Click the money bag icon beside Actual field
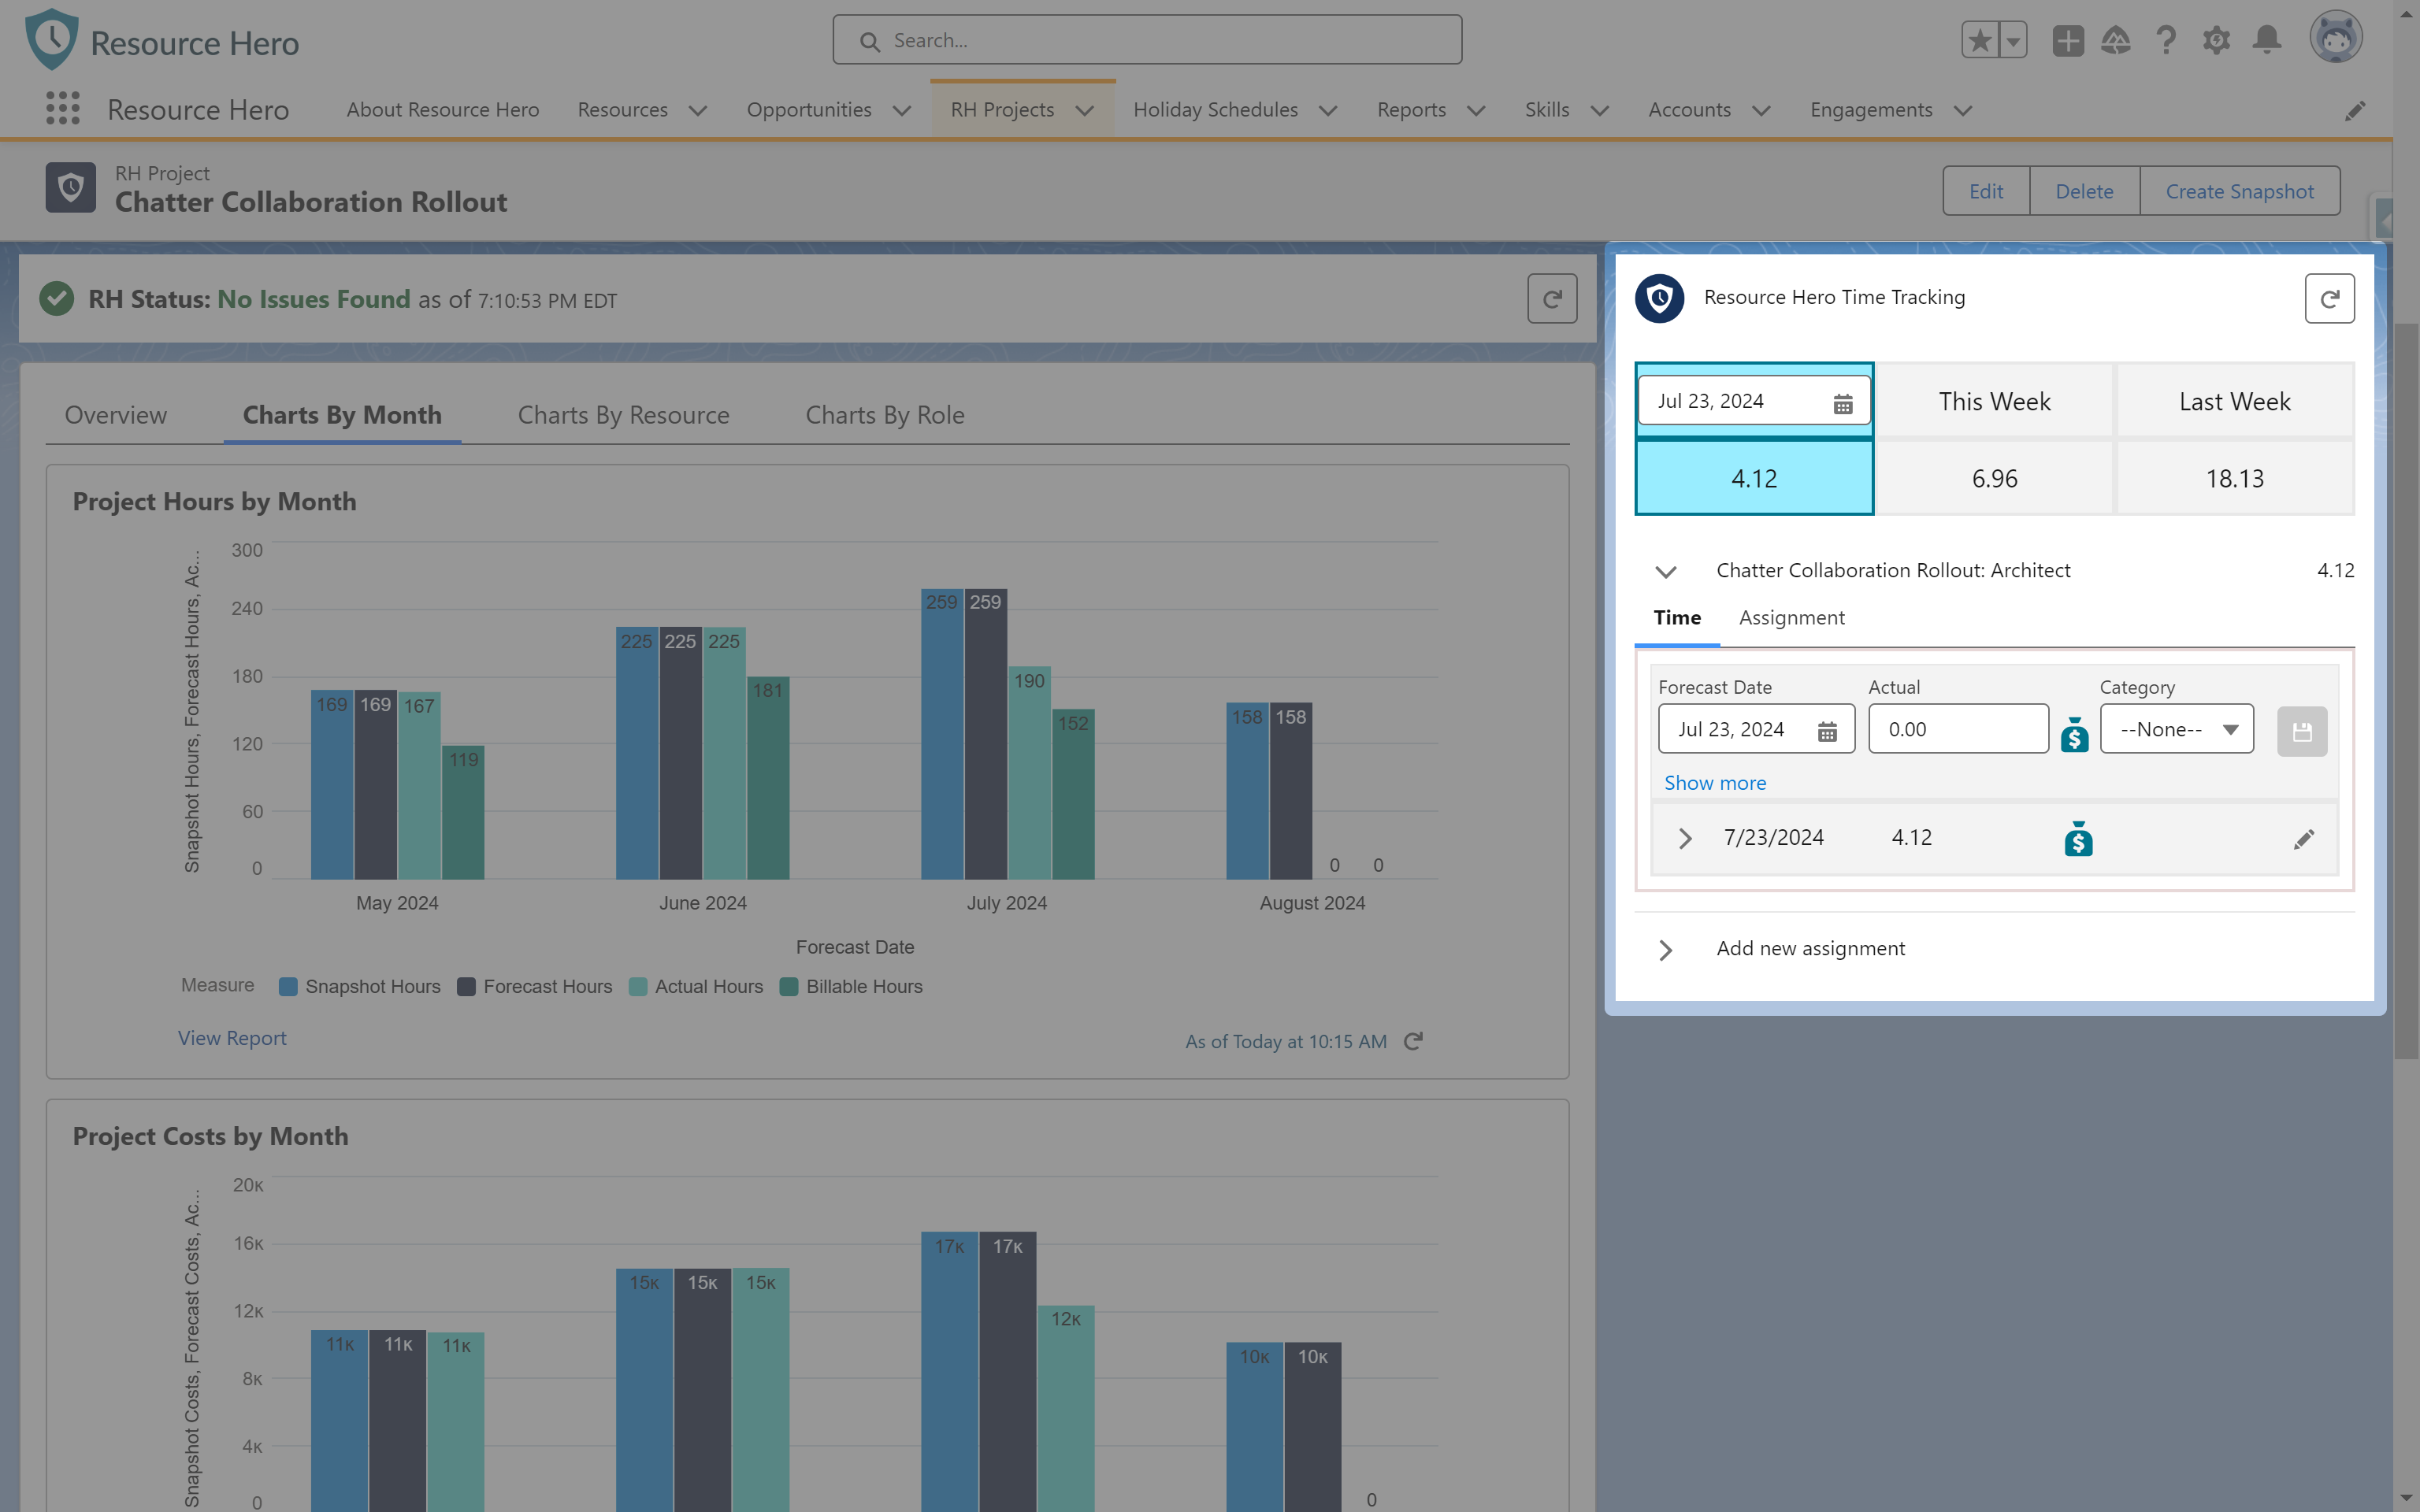 [2075, 734]
